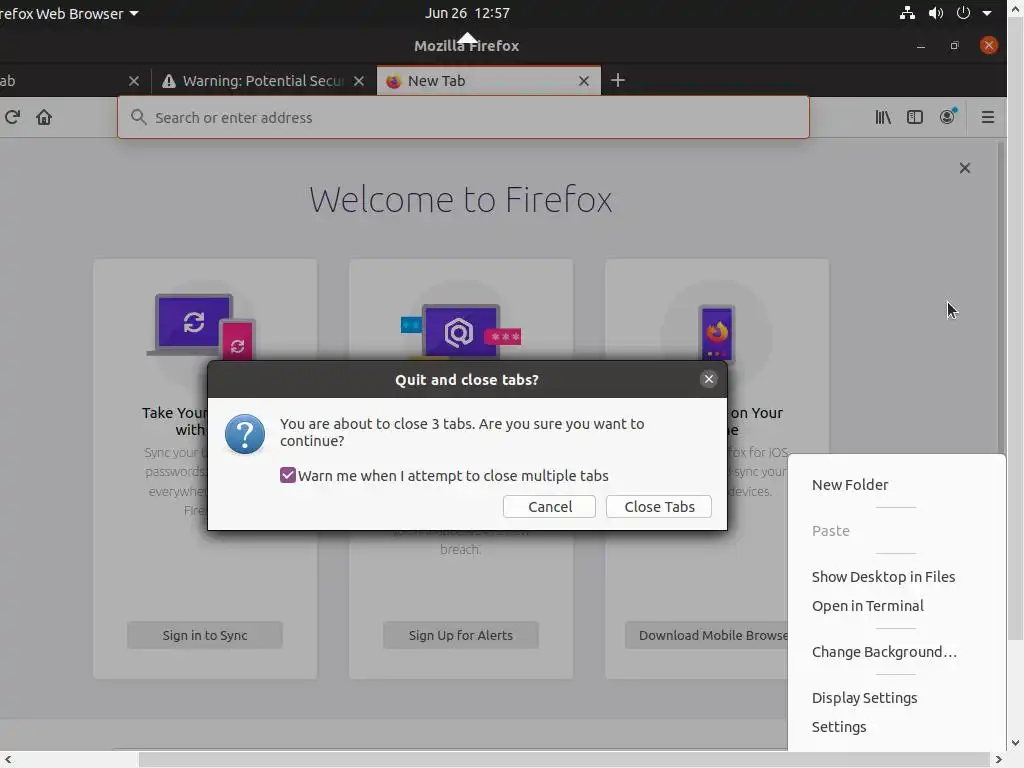The image size is (1024, 768).
Task: Open the Firefox Web Browser app menu
Action: click(69, 14)
